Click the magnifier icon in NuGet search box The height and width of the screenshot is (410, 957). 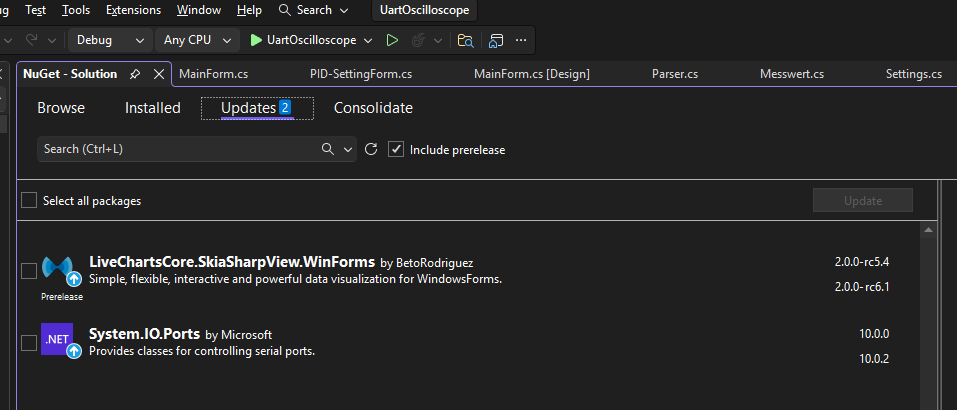(328, 149)
